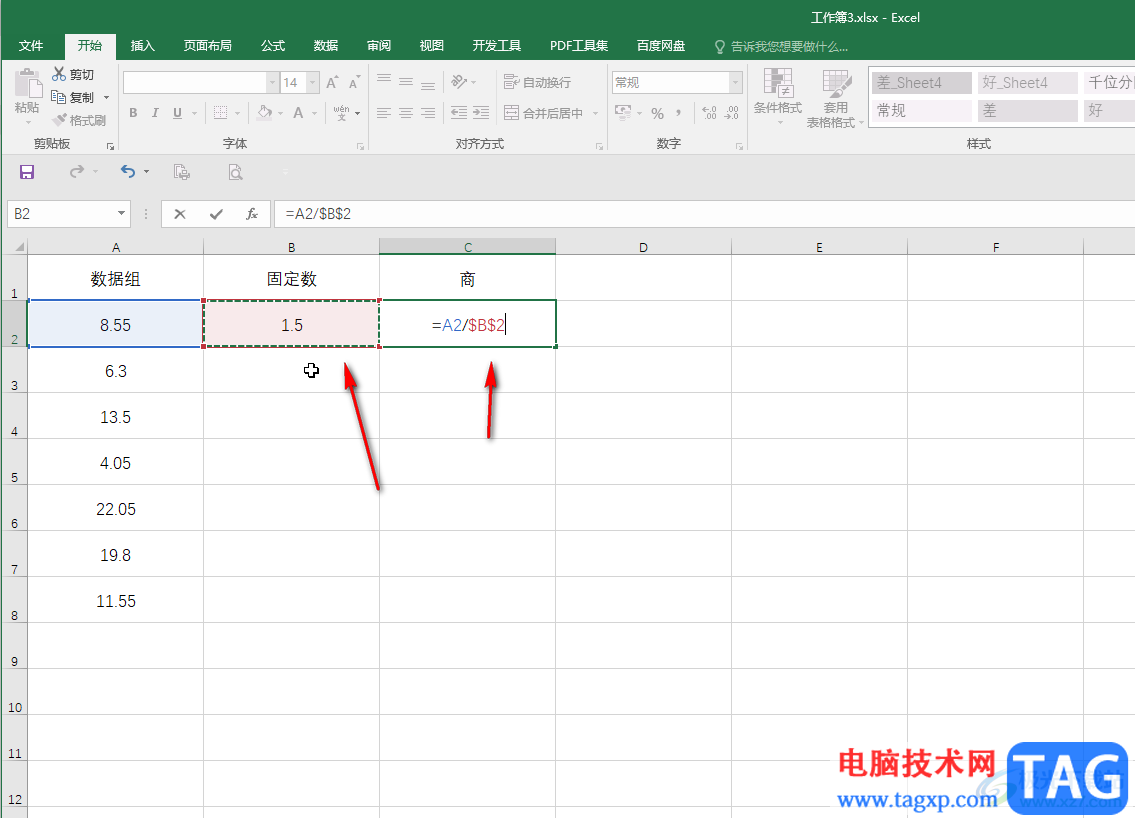Click 自动换行 wrap text button

pyautogui.click(x=538, y=83)
